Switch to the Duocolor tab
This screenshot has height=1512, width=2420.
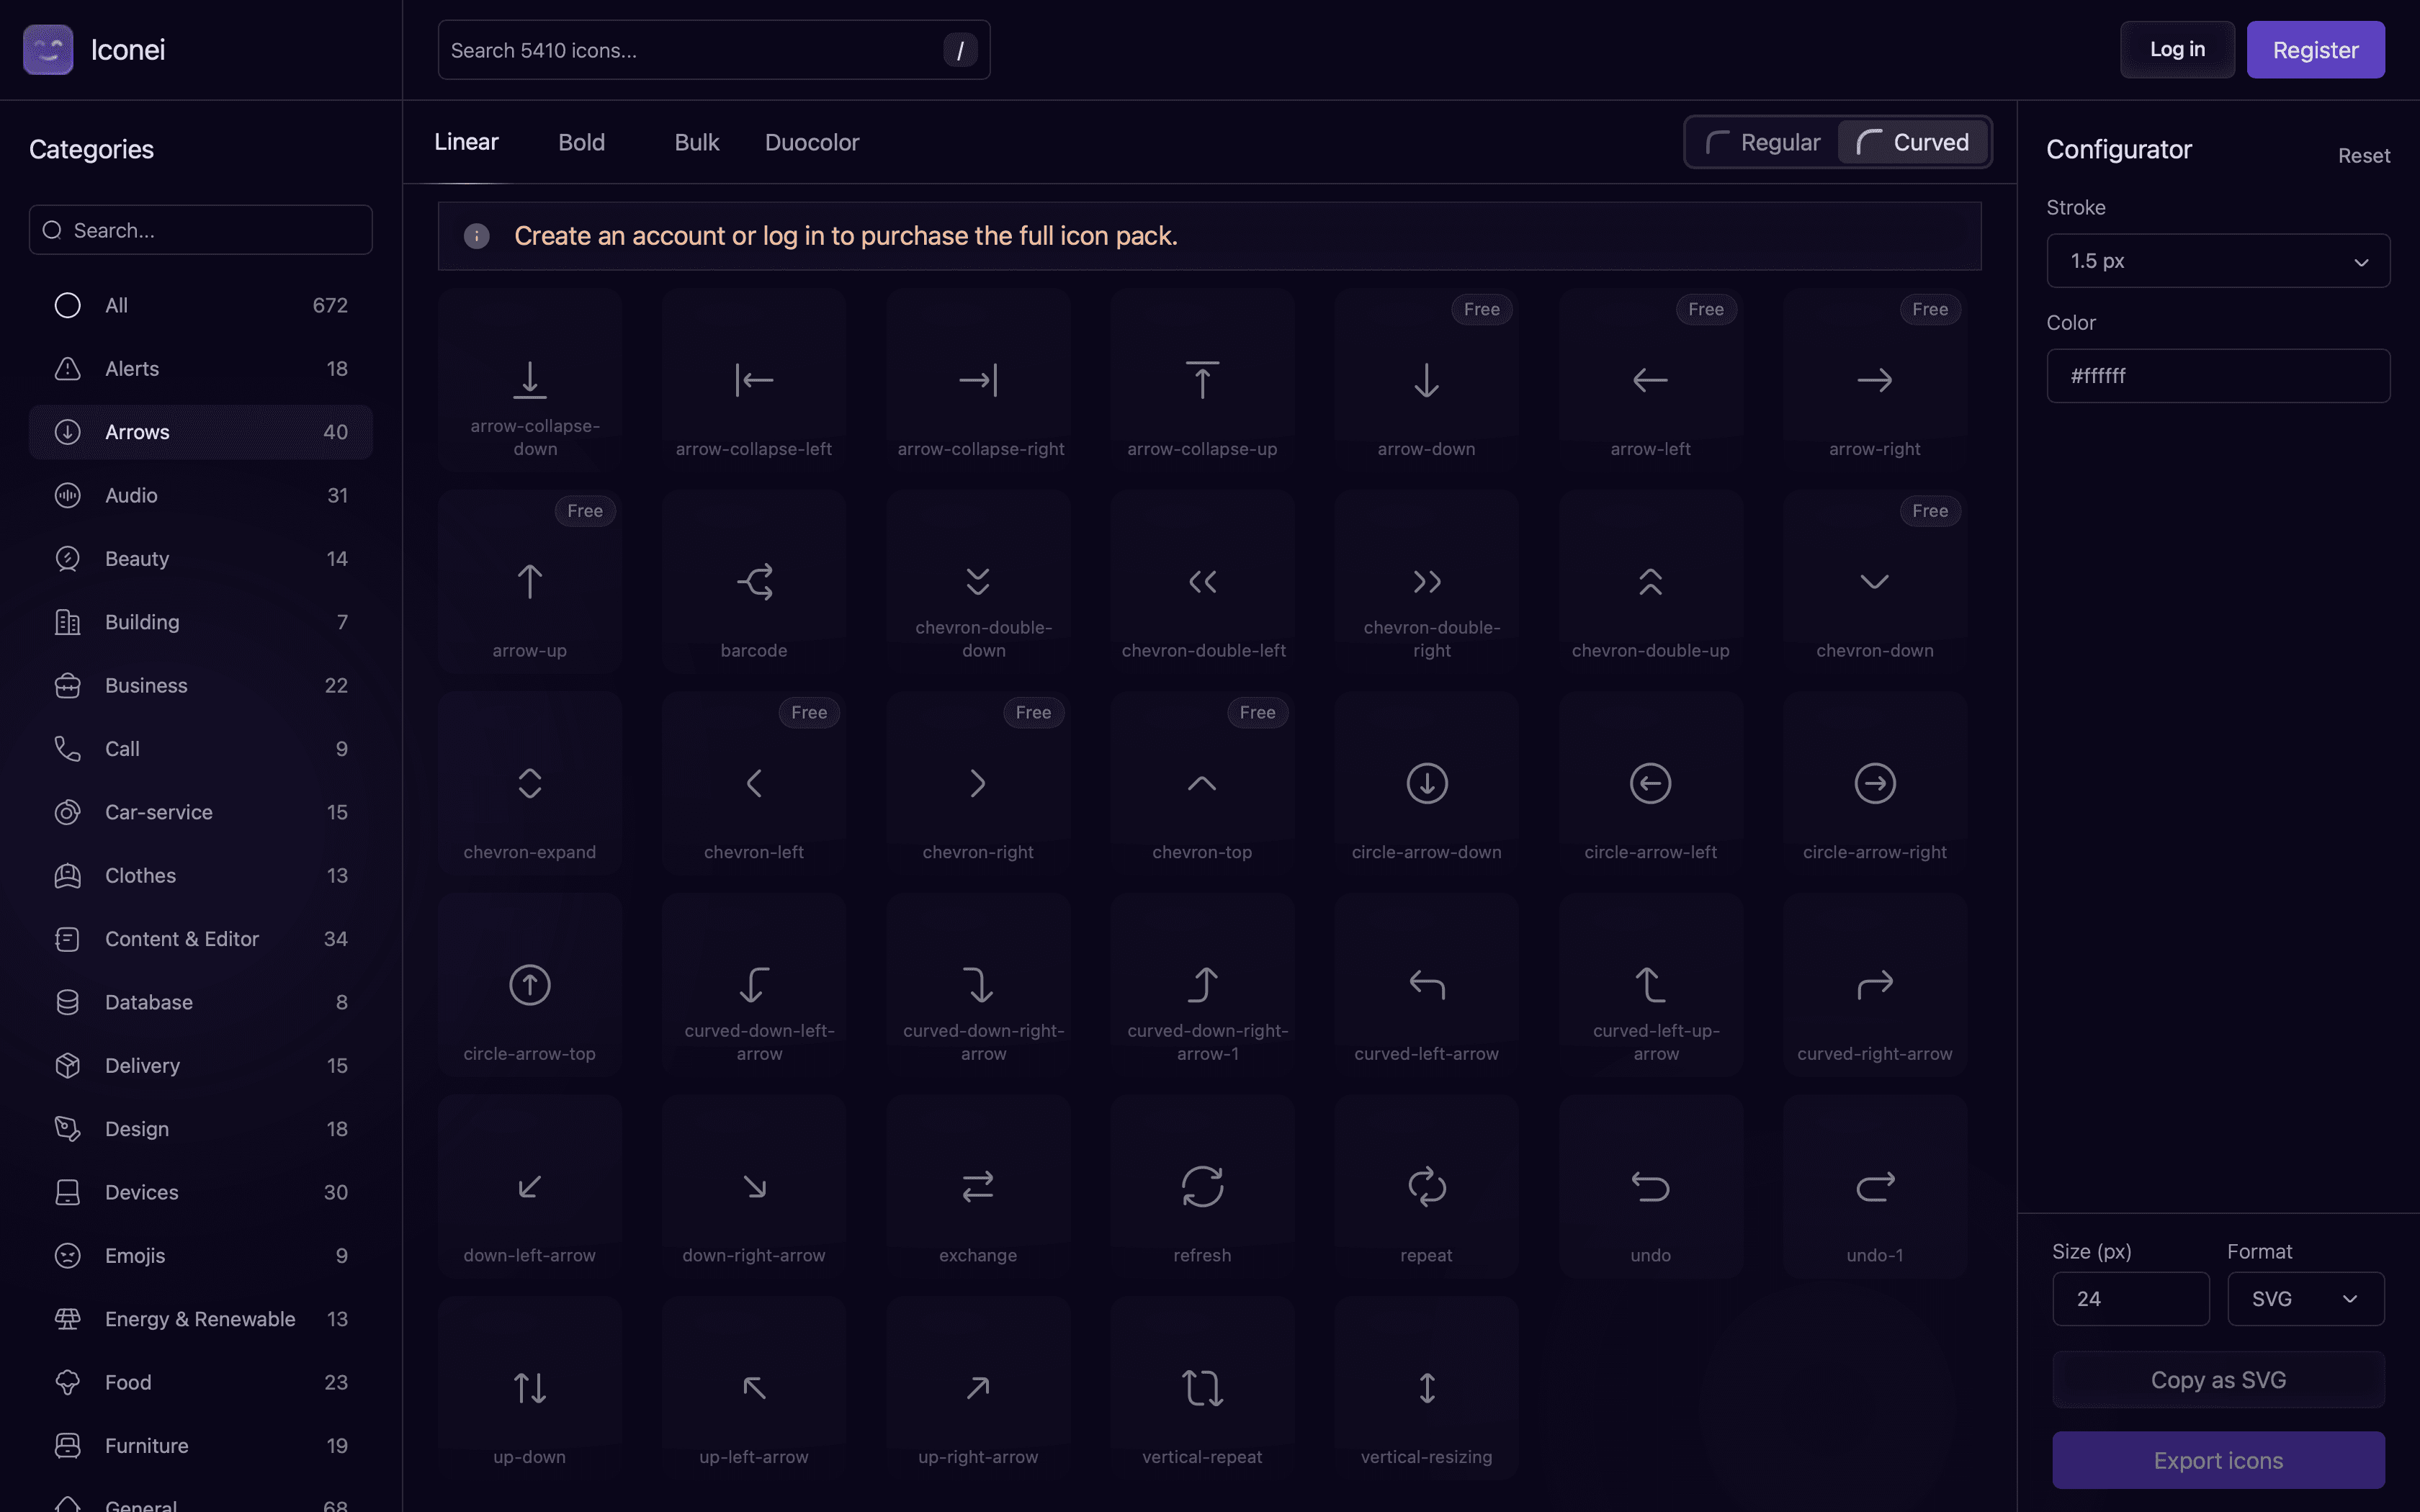812,142
